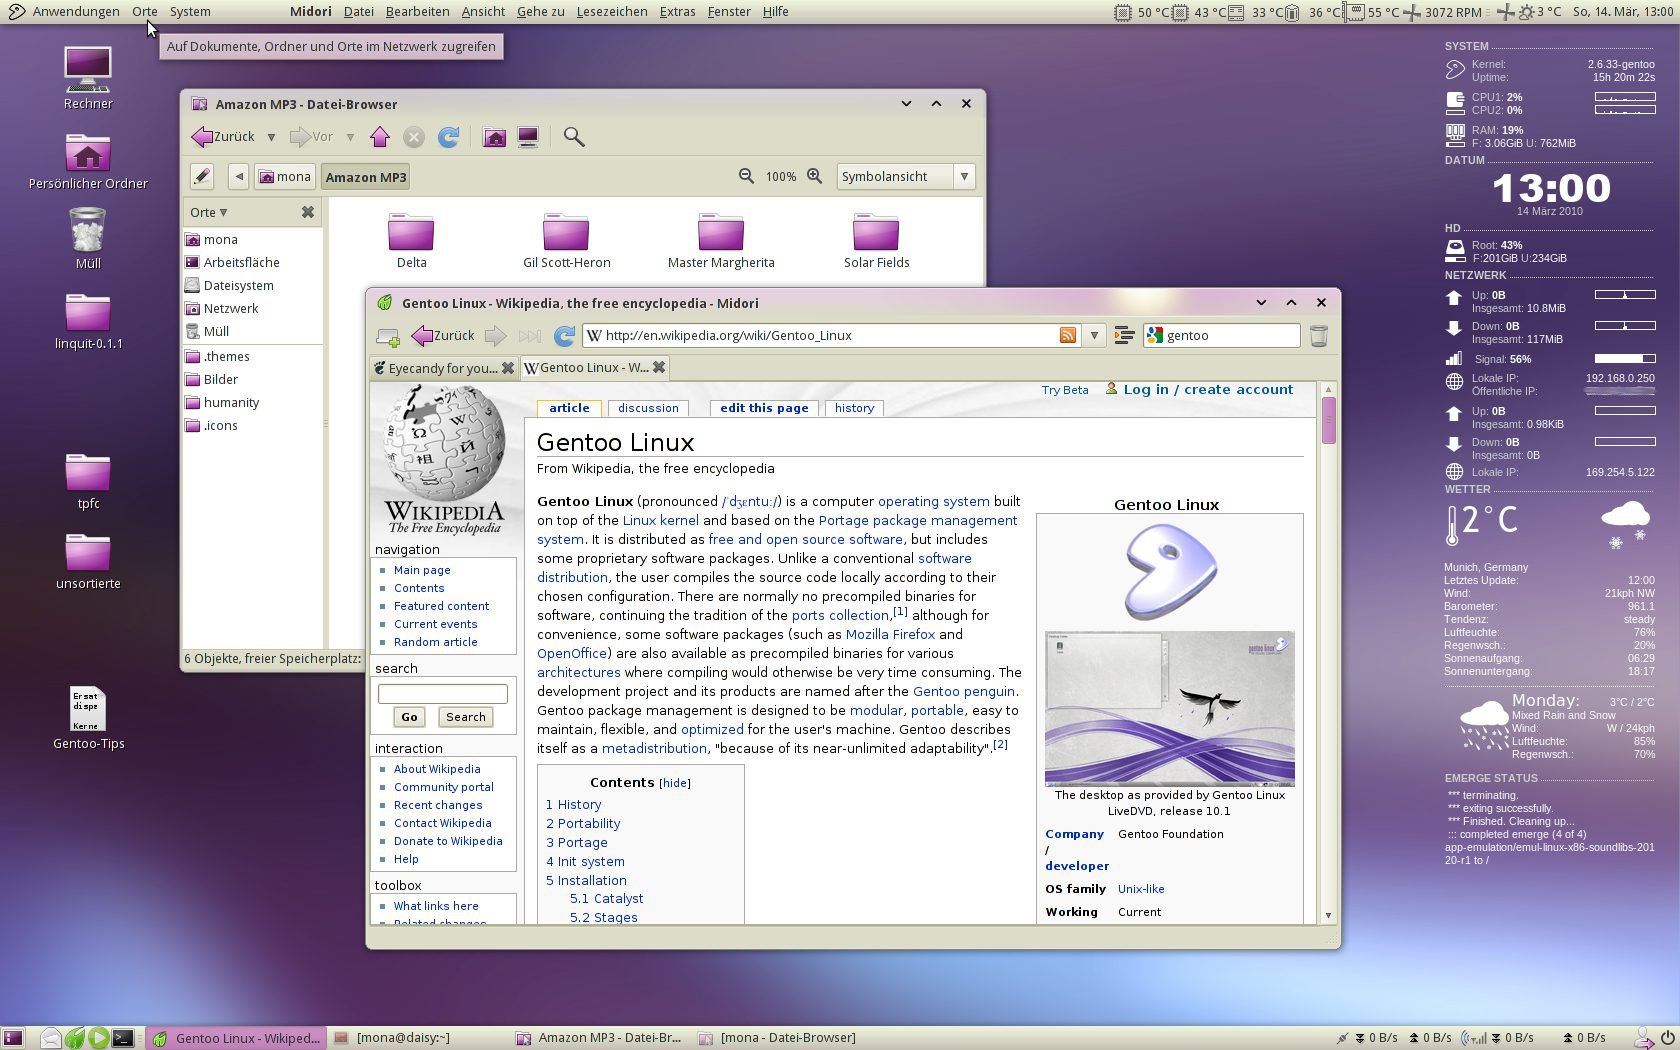Open Gentoo-Tips file on desktop

88,718
